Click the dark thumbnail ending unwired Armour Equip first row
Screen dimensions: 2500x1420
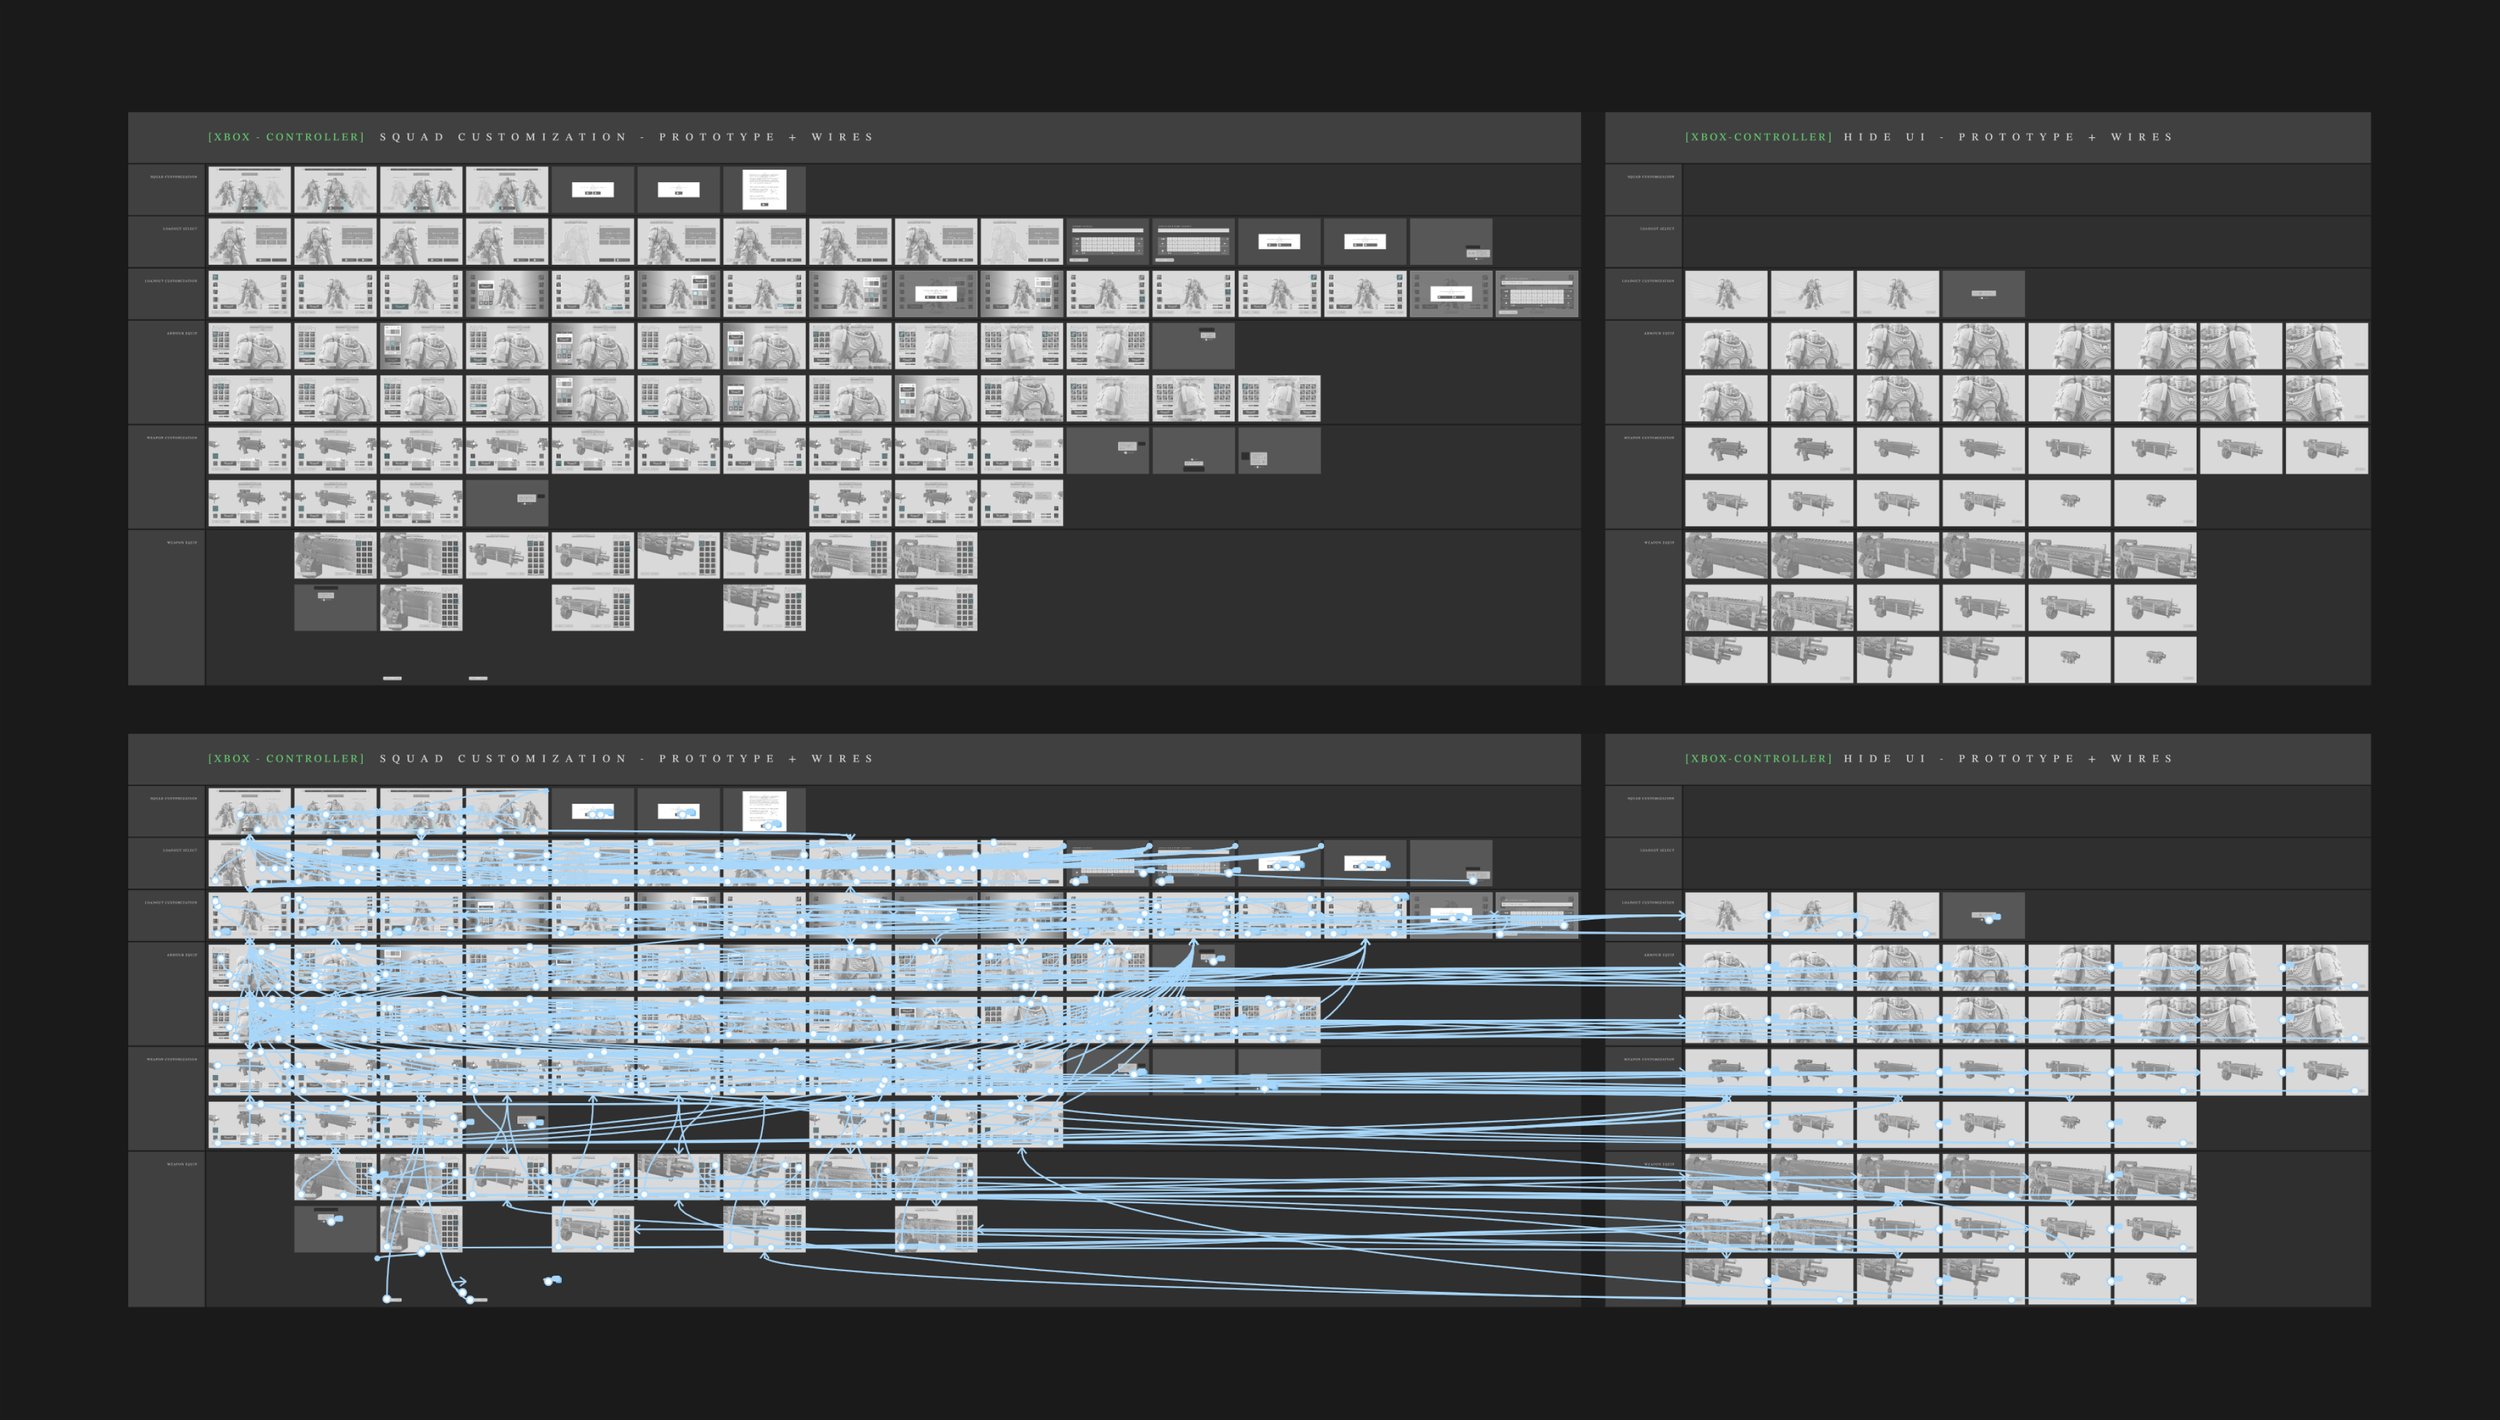coord(1193,346)
